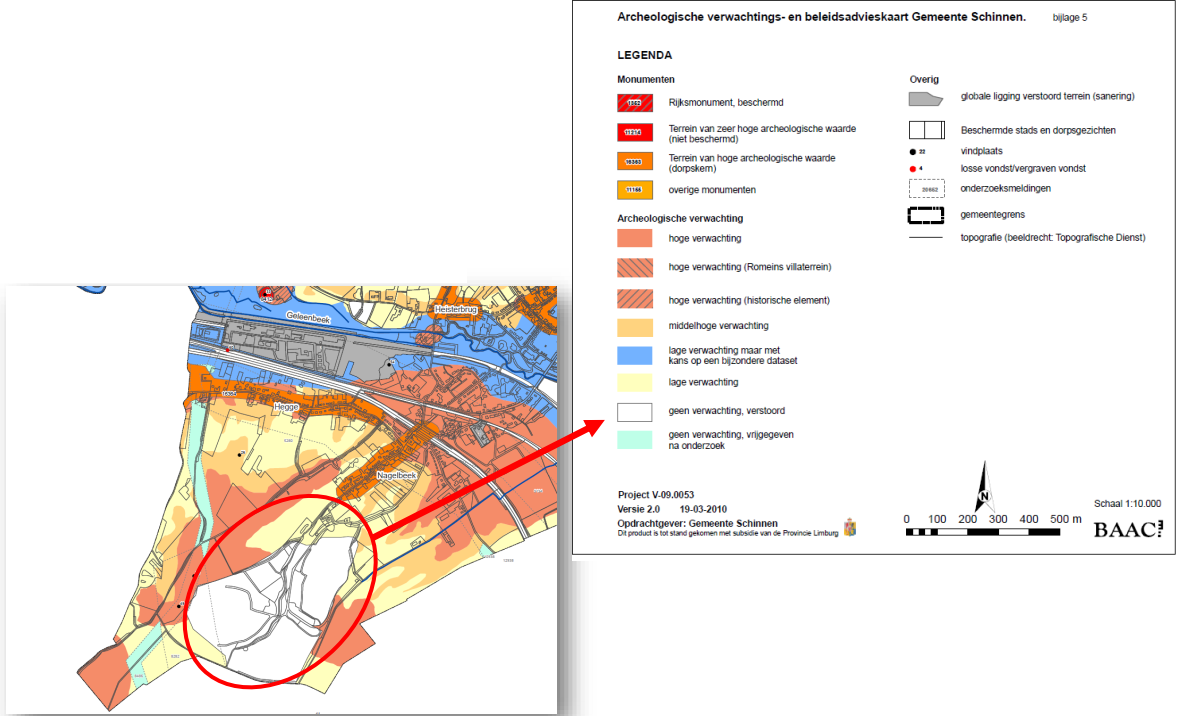
Task: Click the 'Archeologische verwachting' section heading
Action: tap(680, 218)
